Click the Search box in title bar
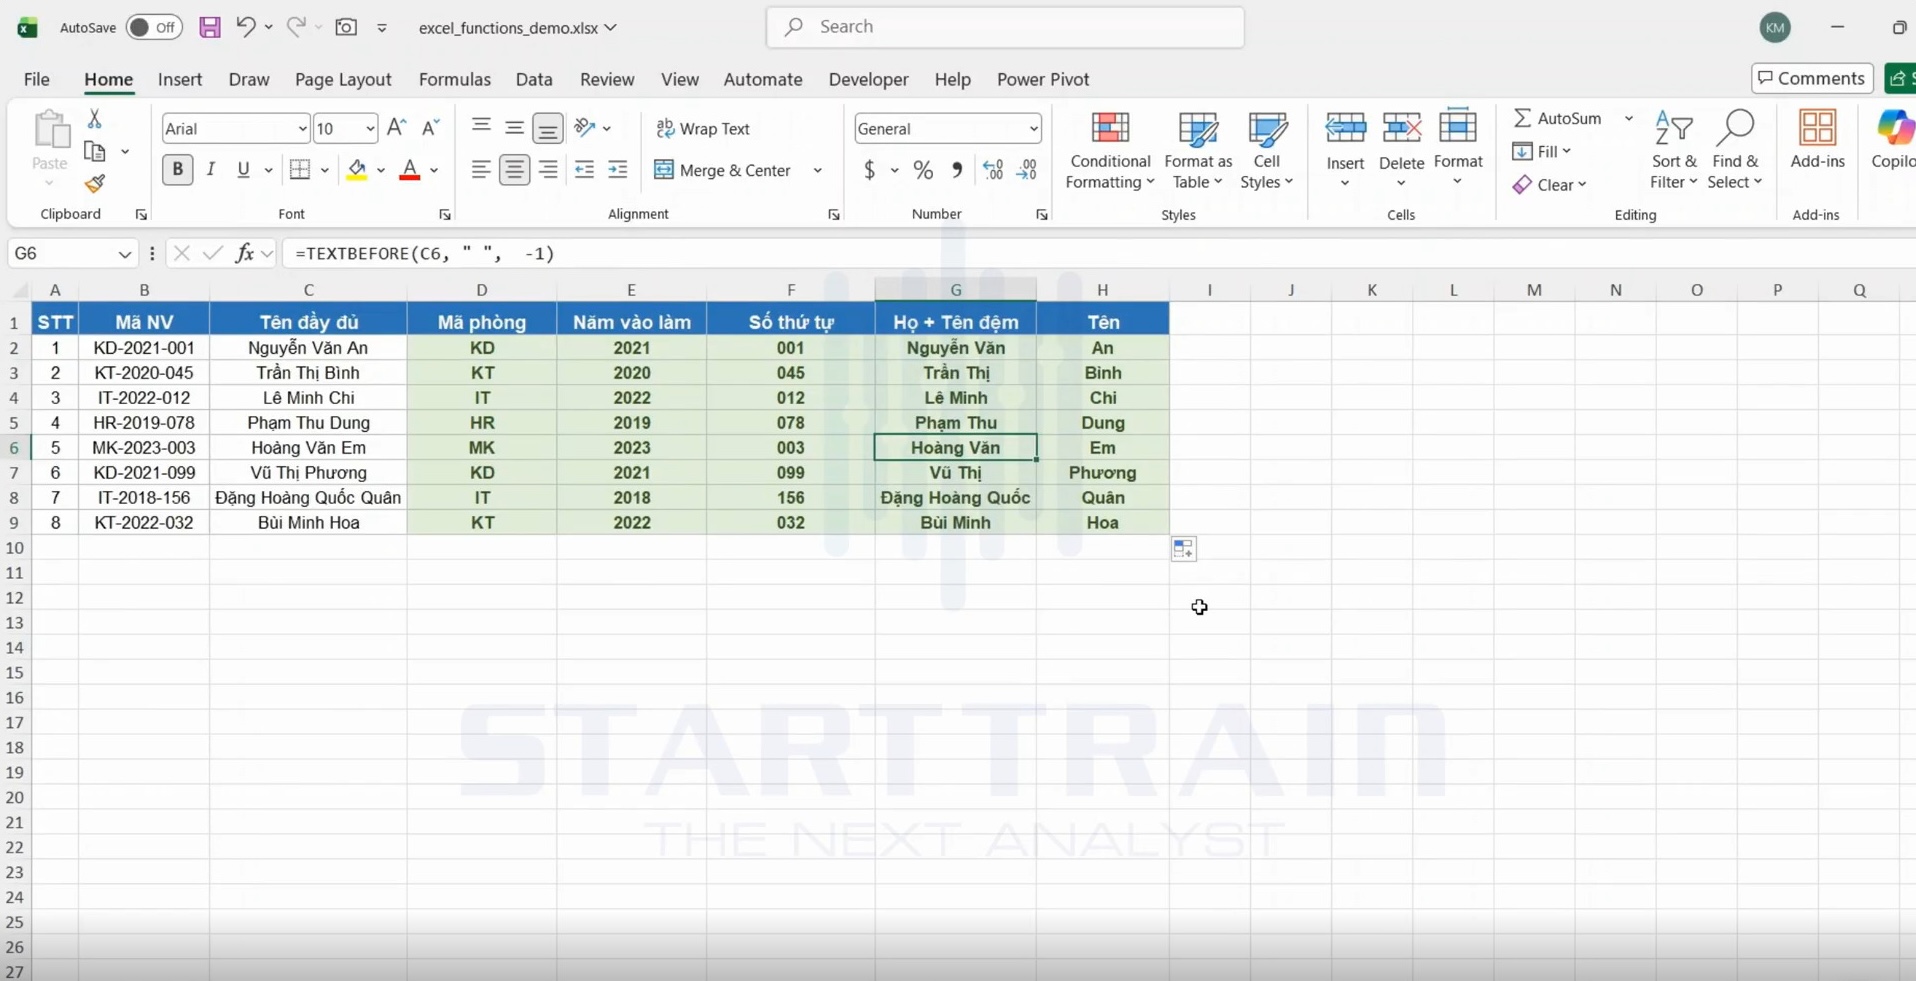The height and width of the screenshot is (981, 1916). 1005,27
